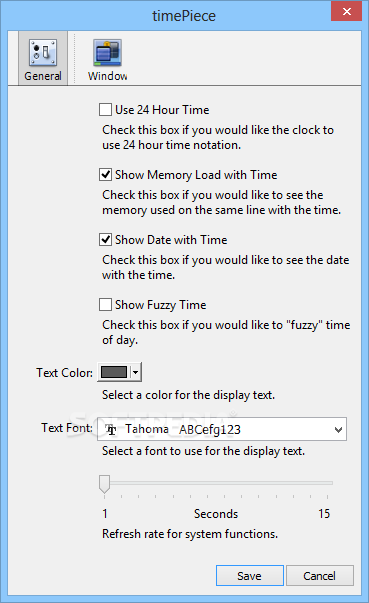Click the TrueType font icon beside Tahoma
This screenshot has height=603, width=369.
pos(111,430)
